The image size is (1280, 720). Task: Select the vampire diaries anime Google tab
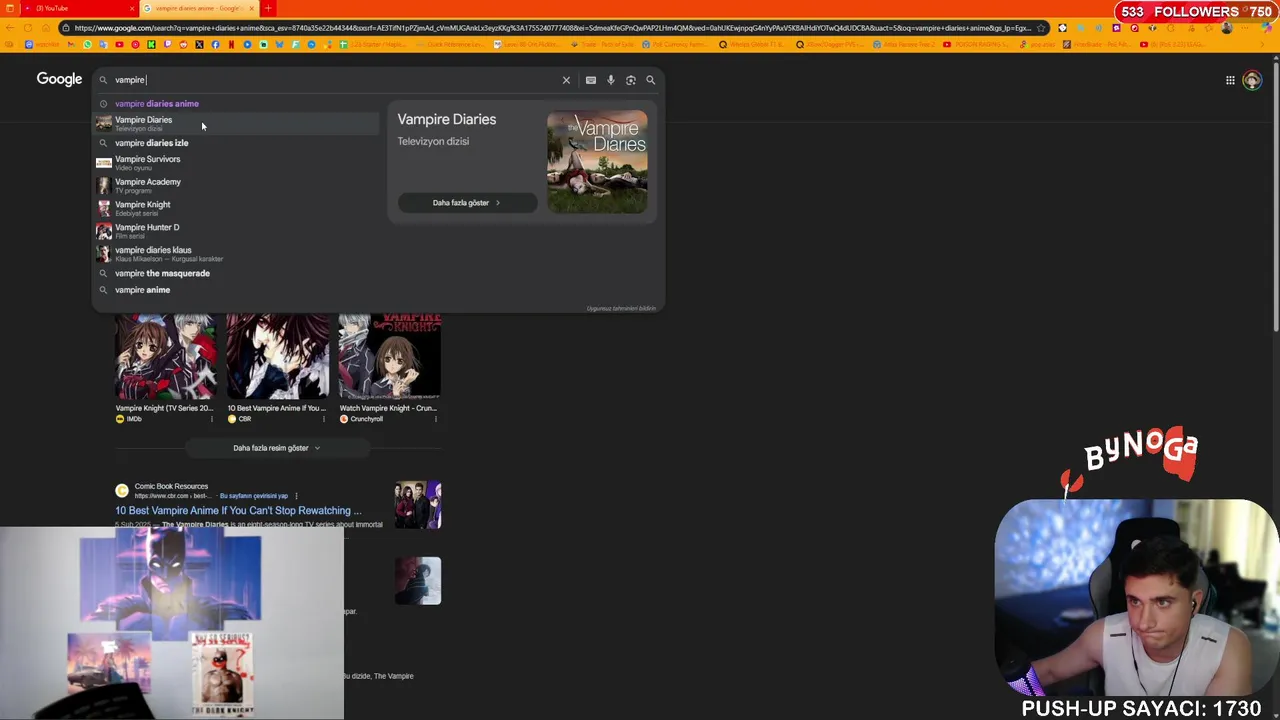[198, 8]
